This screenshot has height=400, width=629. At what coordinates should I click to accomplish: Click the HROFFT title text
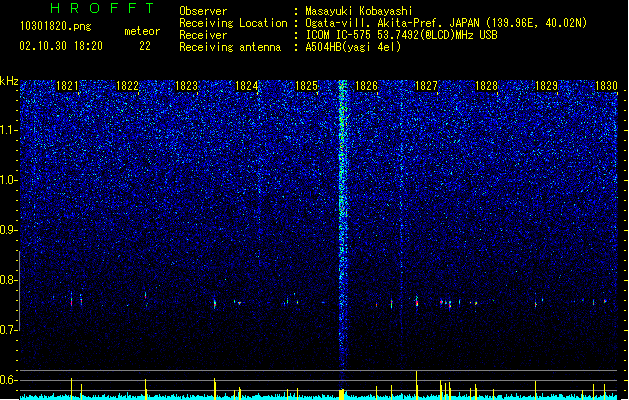point(102,8)
